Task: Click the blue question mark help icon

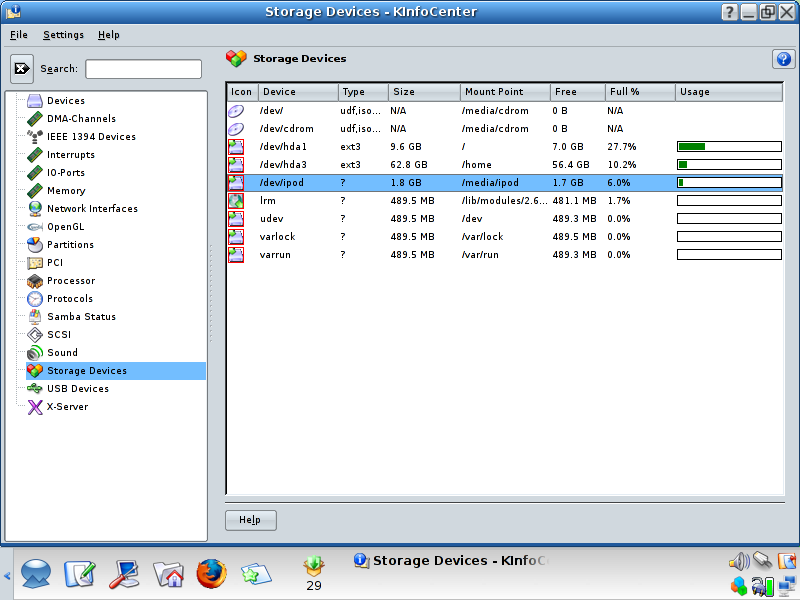Action: tap(783, 59)
